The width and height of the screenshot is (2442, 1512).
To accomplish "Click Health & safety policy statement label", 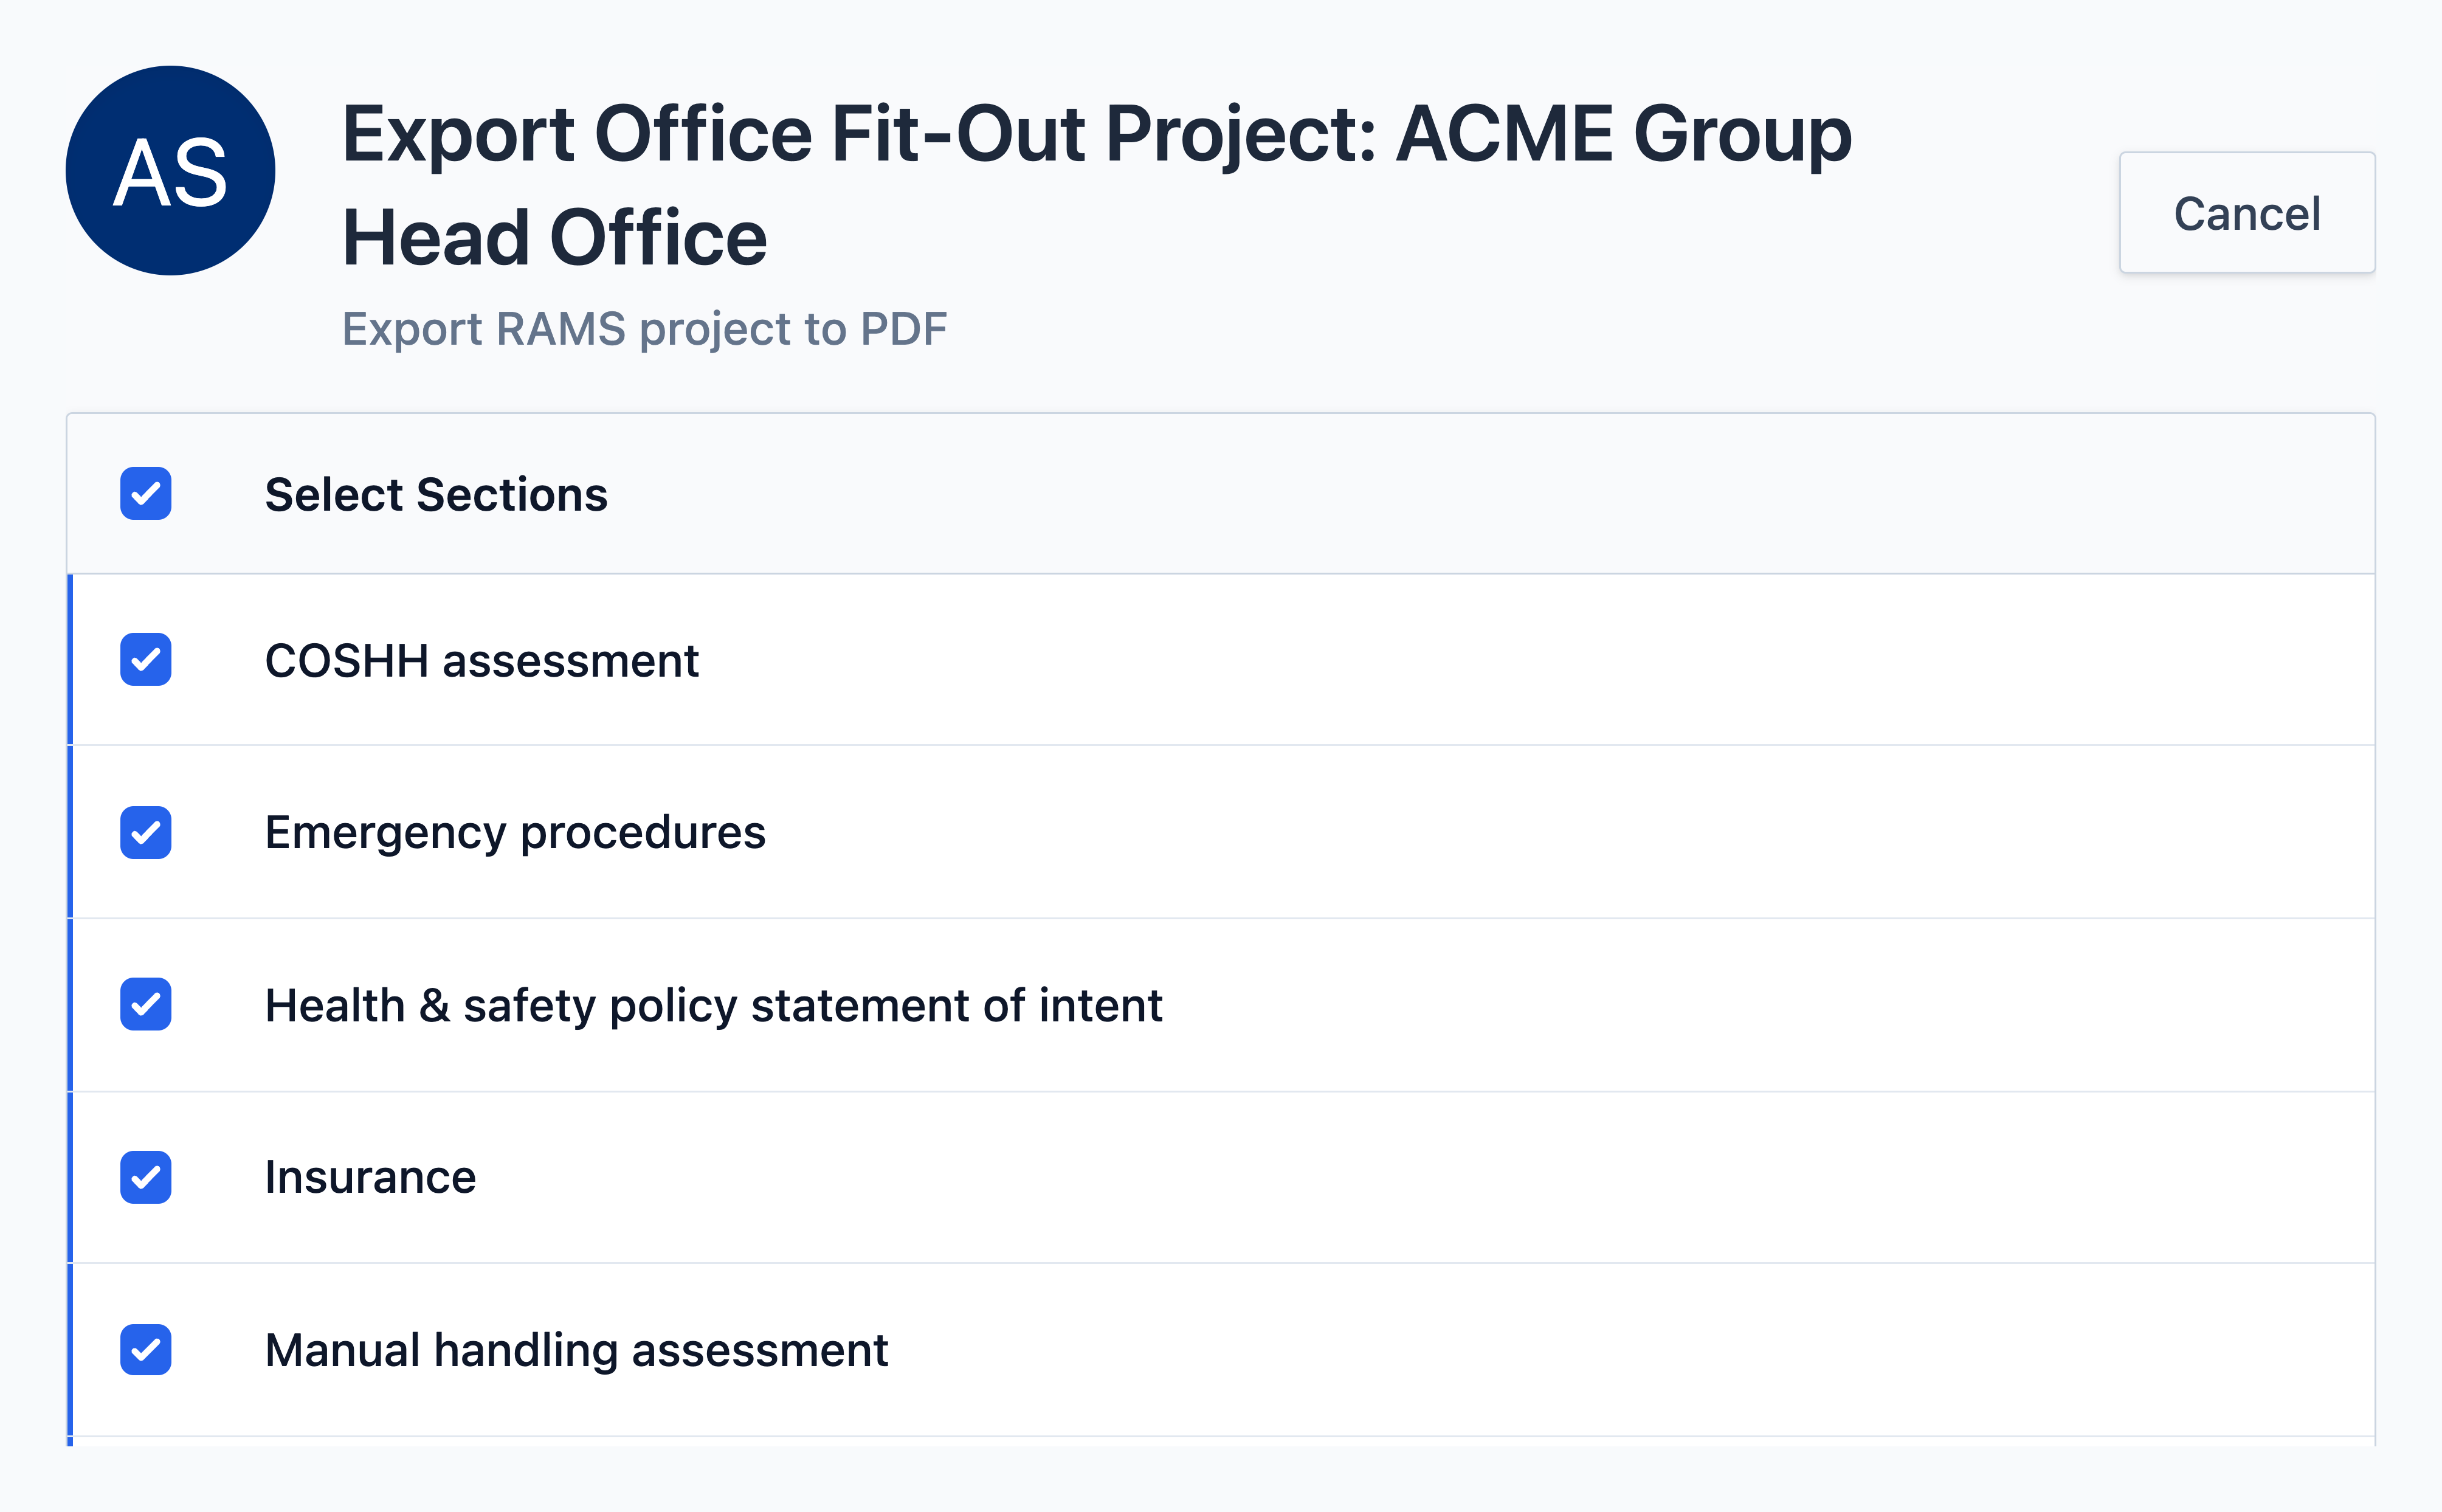I will (x=713, y=1006).
